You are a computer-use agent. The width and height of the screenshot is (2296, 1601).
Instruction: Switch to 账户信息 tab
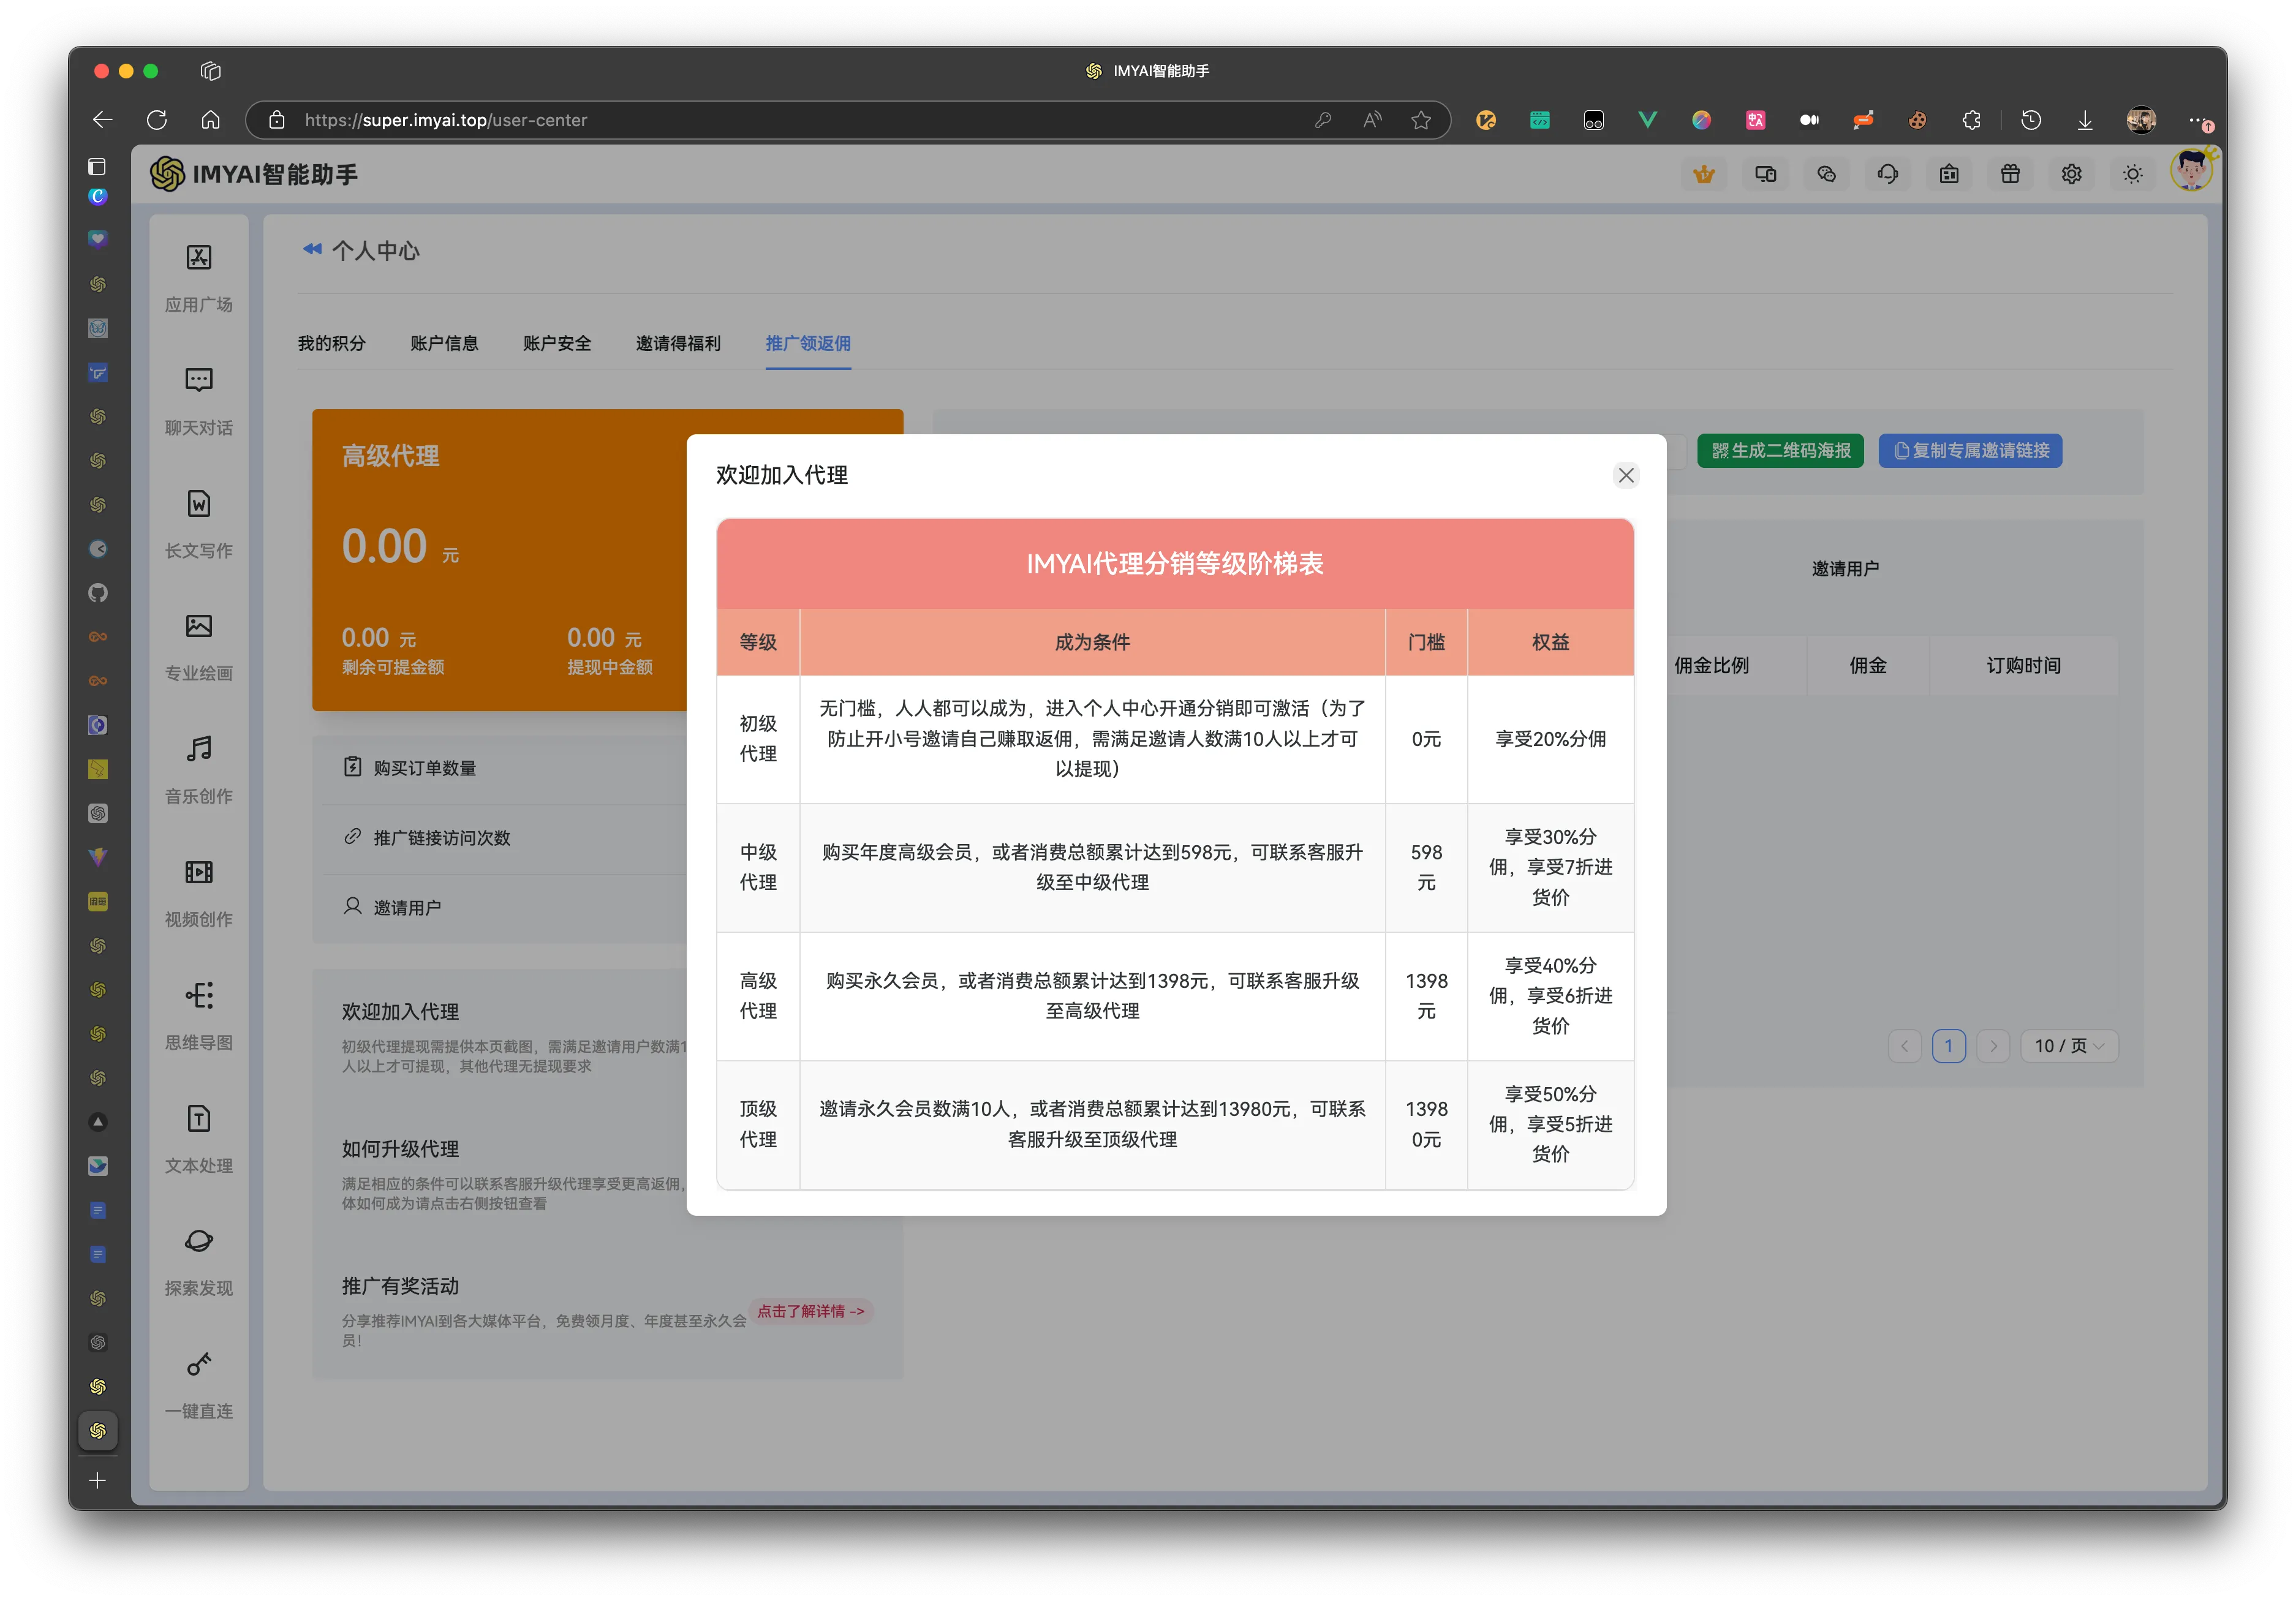pyautogui.click(x=444, y=343)
